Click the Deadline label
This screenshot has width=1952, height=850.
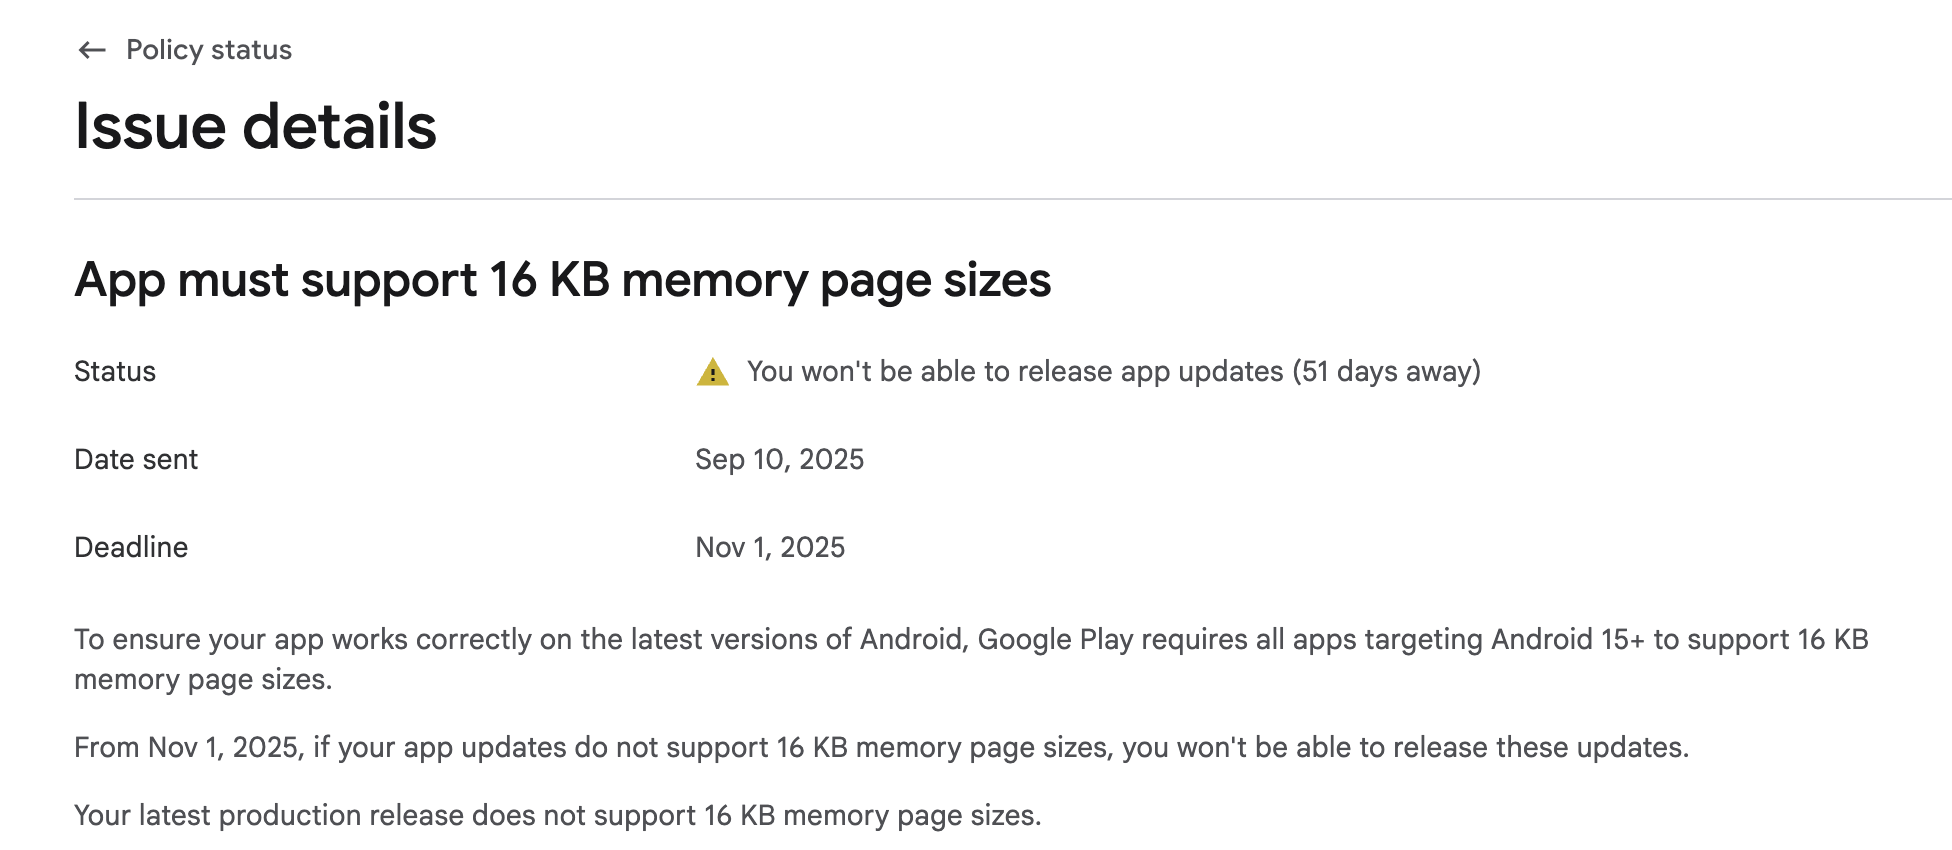coord(131,548)
